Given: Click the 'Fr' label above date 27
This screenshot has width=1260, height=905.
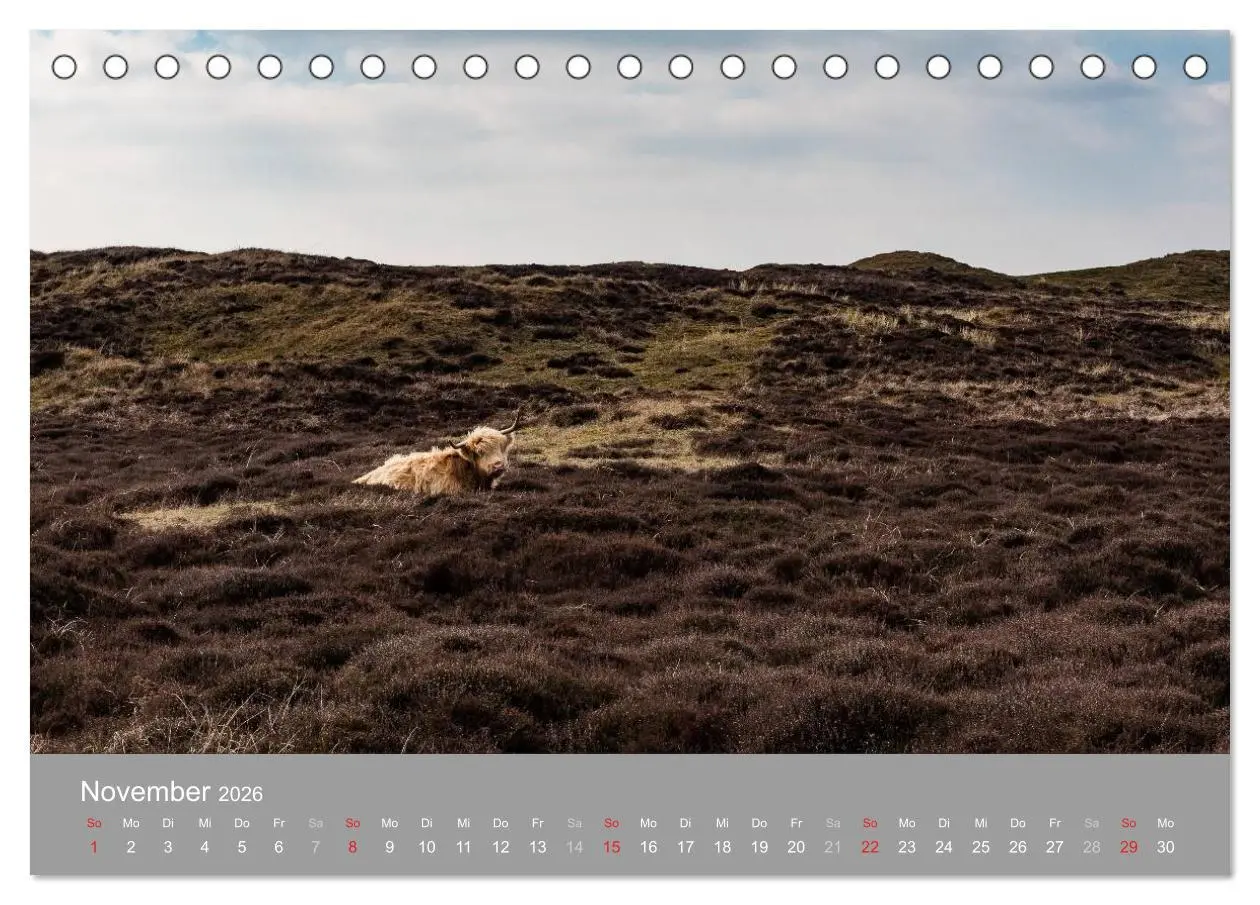Looking at the screenshot, I should [1055, 823].
